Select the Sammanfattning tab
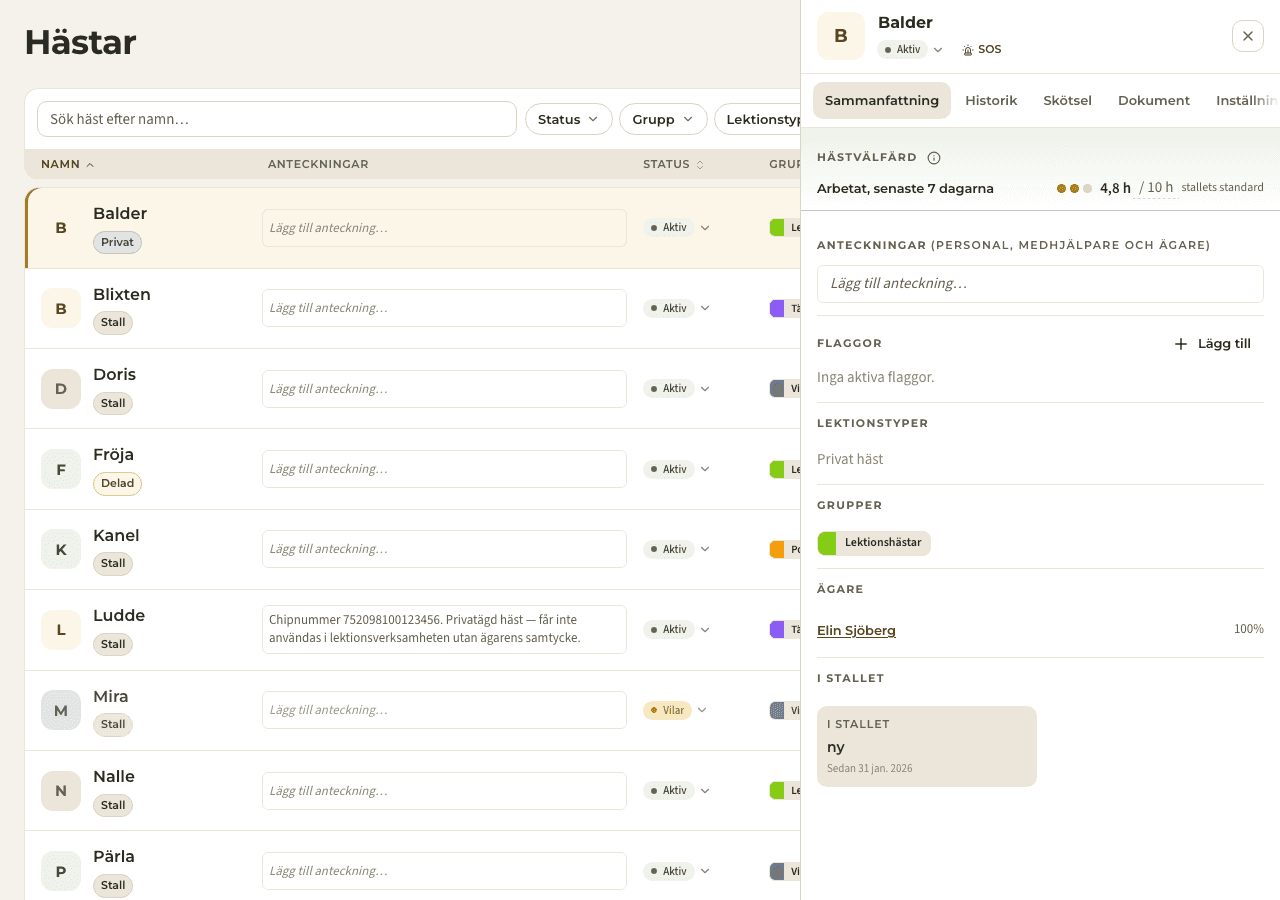The width and height of the screenshot is (1280, 900). pos(882,100)
